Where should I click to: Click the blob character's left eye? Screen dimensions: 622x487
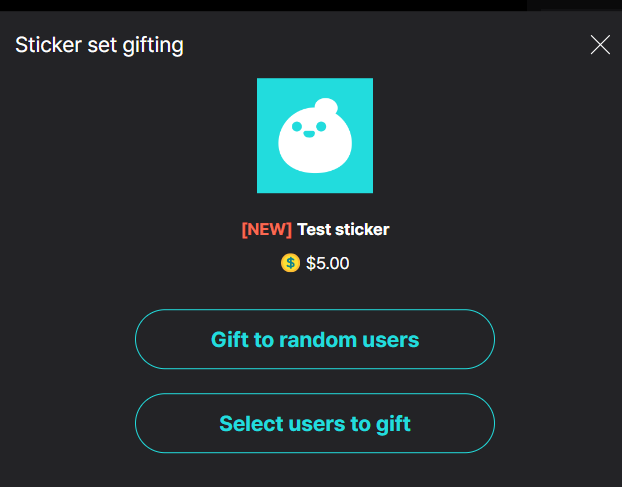[297, 127]
